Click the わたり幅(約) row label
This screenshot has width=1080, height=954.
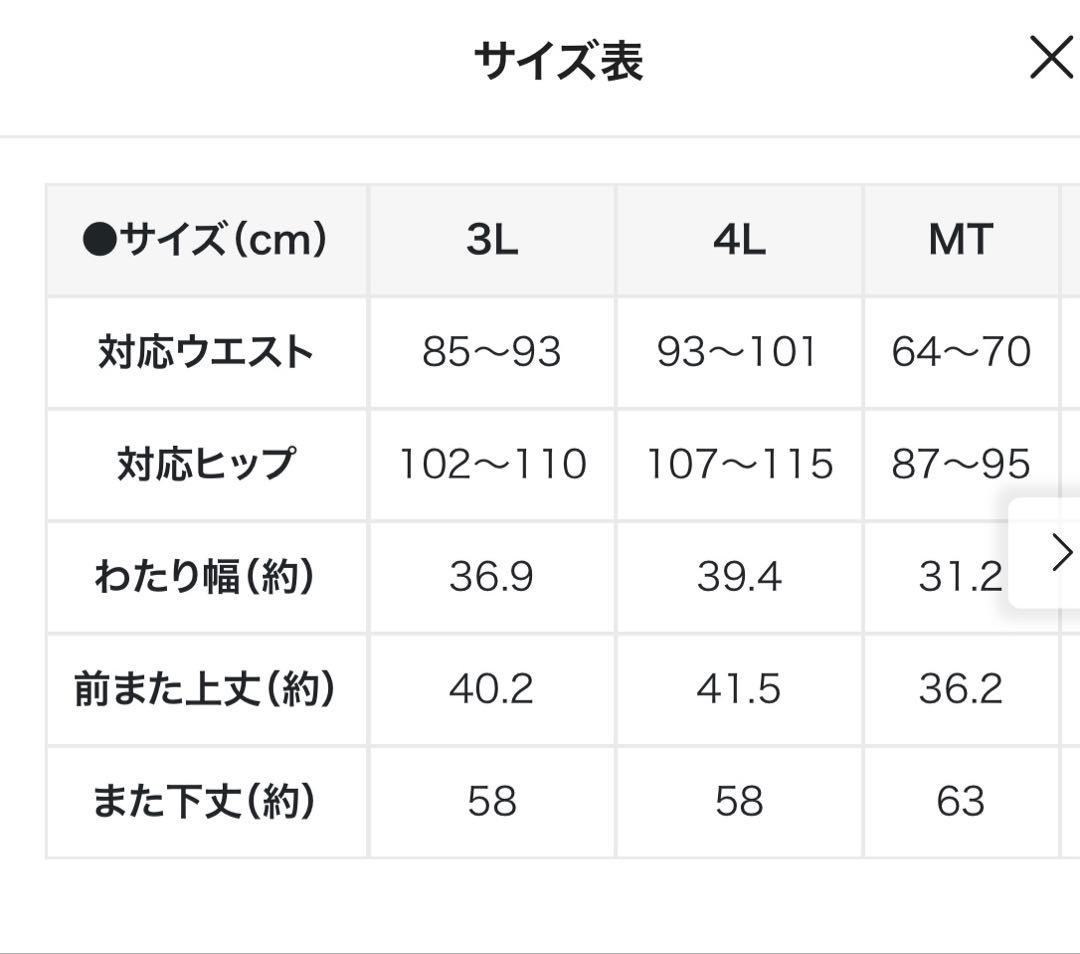(206, 577)
